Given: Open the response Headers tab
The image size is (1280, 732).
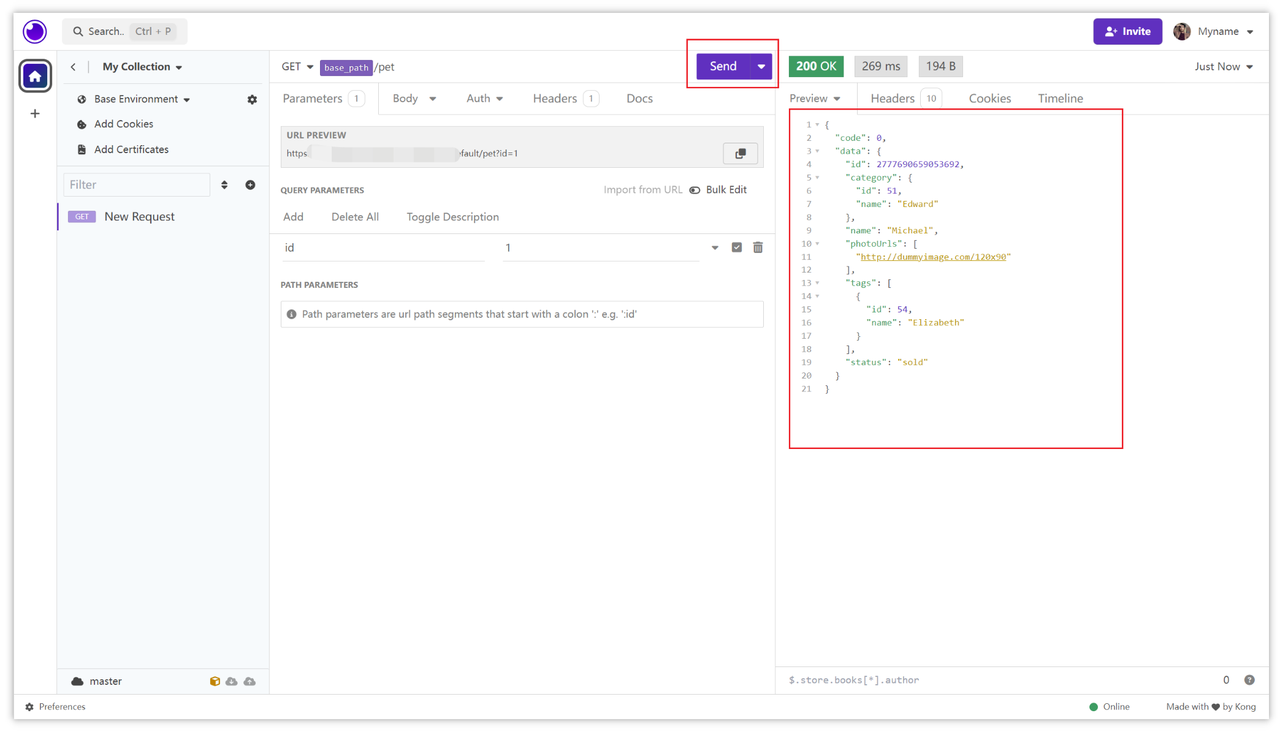Looking at the screenshot, I should click(x=905, y=98).
